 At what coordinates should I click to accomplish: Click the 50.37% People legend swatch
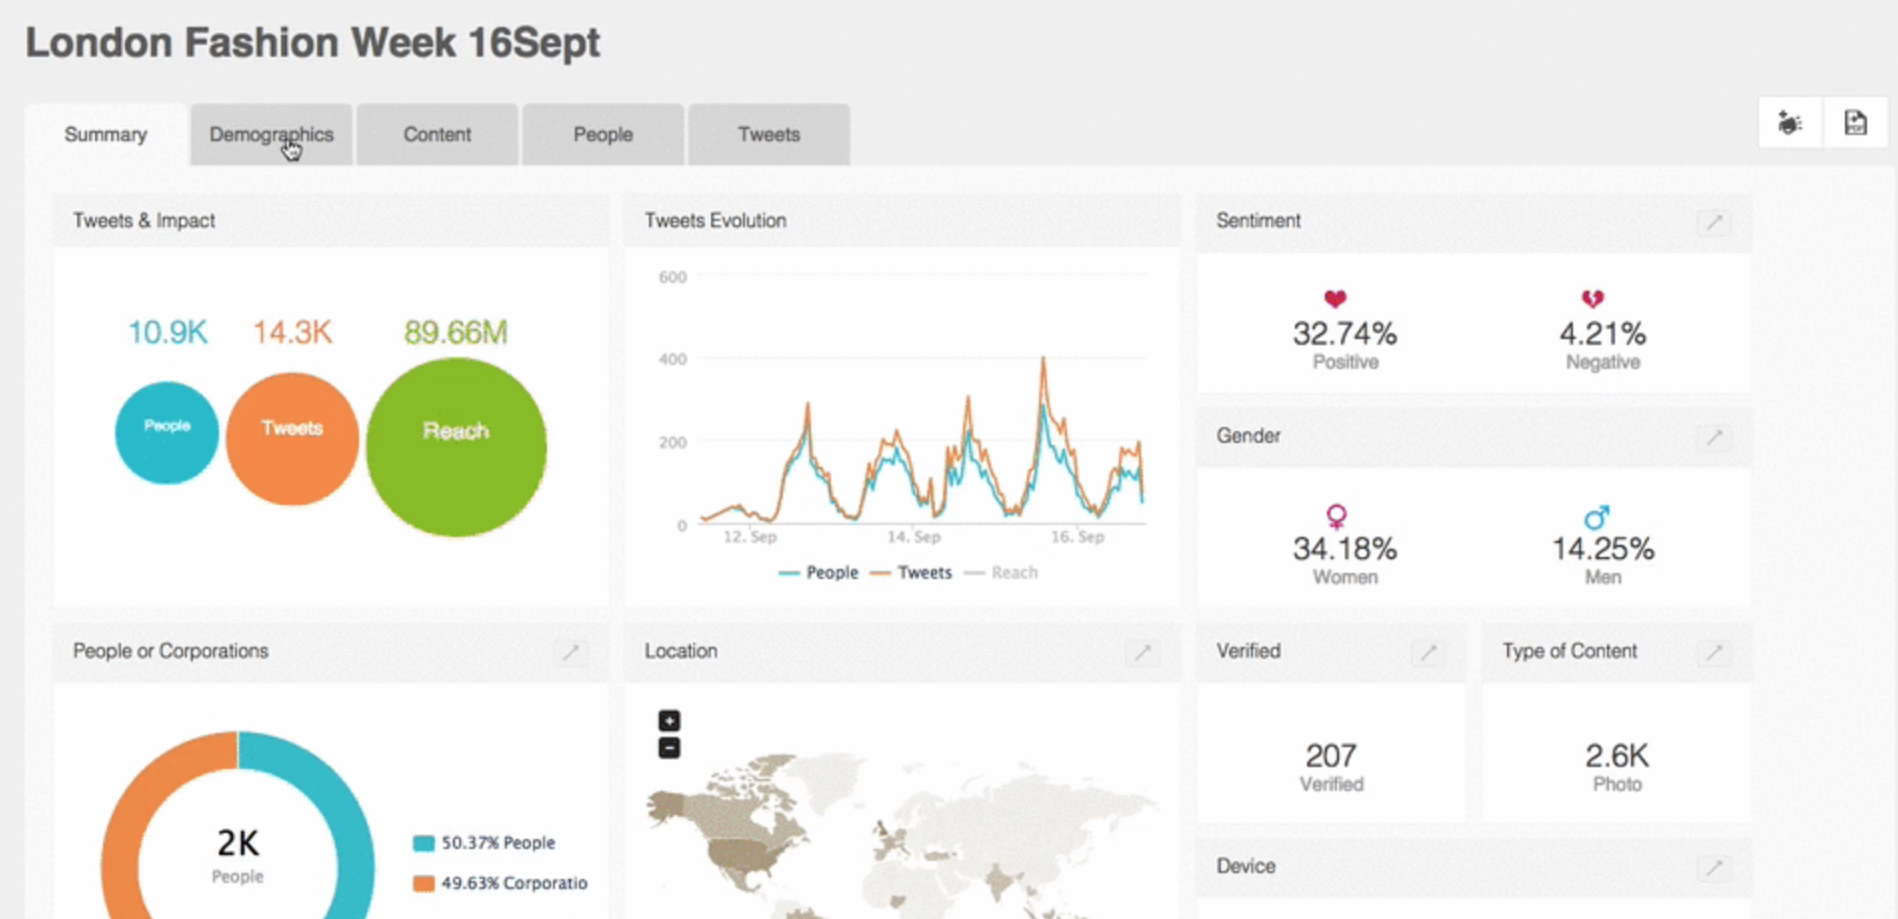(424, 843)
